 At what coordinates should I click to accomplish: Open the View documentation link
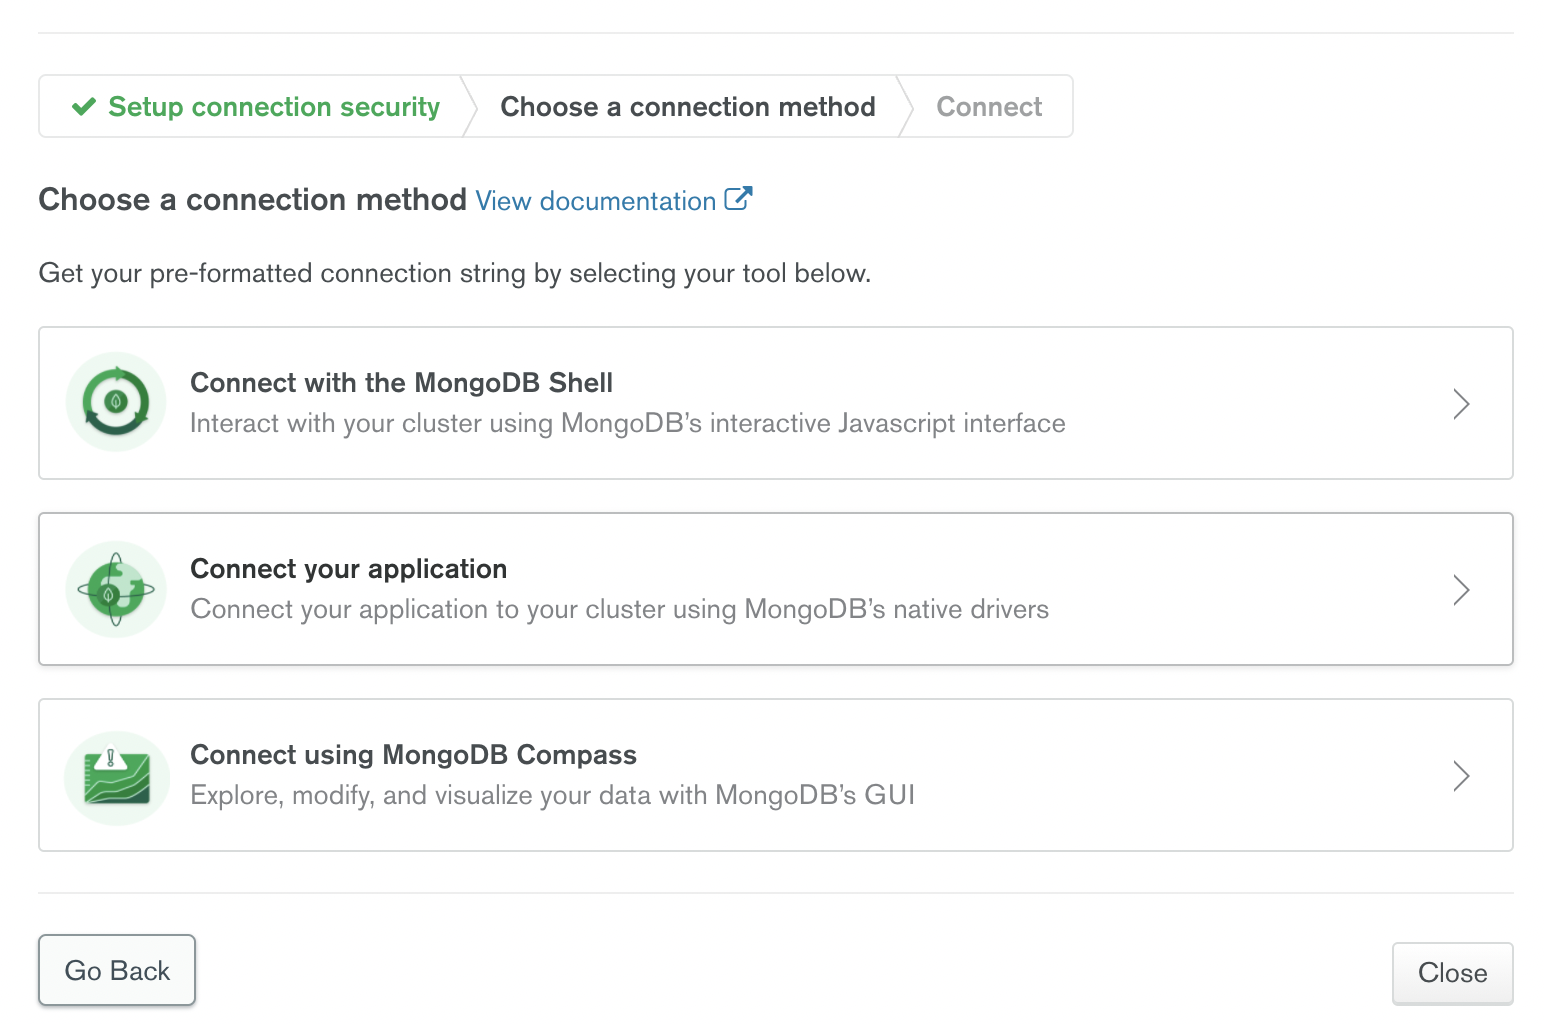click(x=595, y=201)
